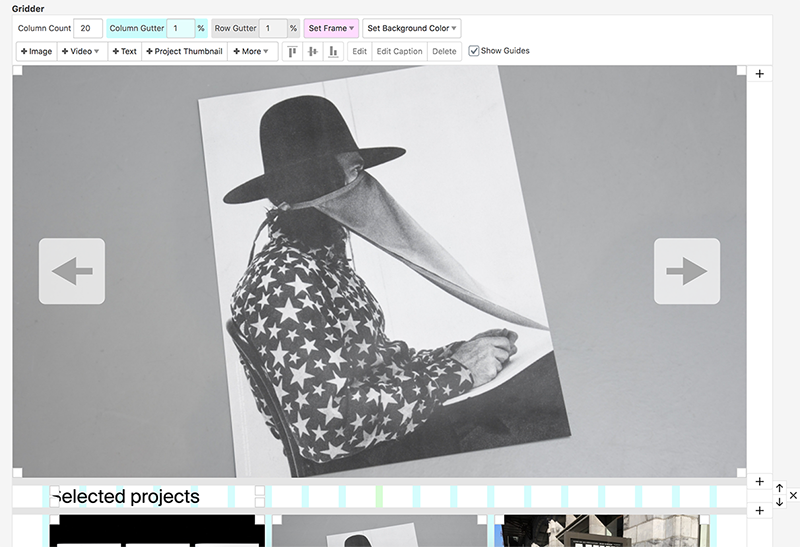Align selected element to top
800x547 pixels.
click(x=292, y=51)
